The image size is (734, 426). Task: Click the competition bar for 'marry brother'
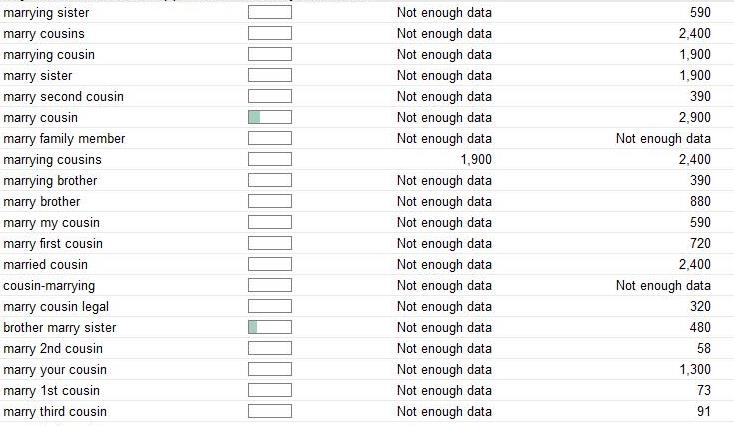click(x=270, y=201)
